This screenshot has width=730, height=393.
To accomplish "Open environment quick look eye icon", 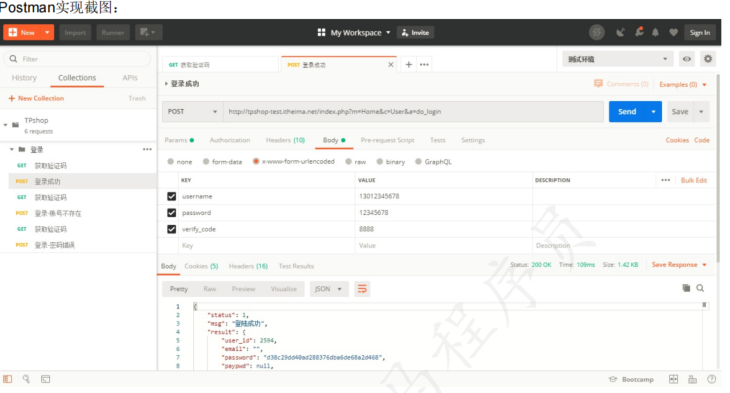I will pos(687,59).
